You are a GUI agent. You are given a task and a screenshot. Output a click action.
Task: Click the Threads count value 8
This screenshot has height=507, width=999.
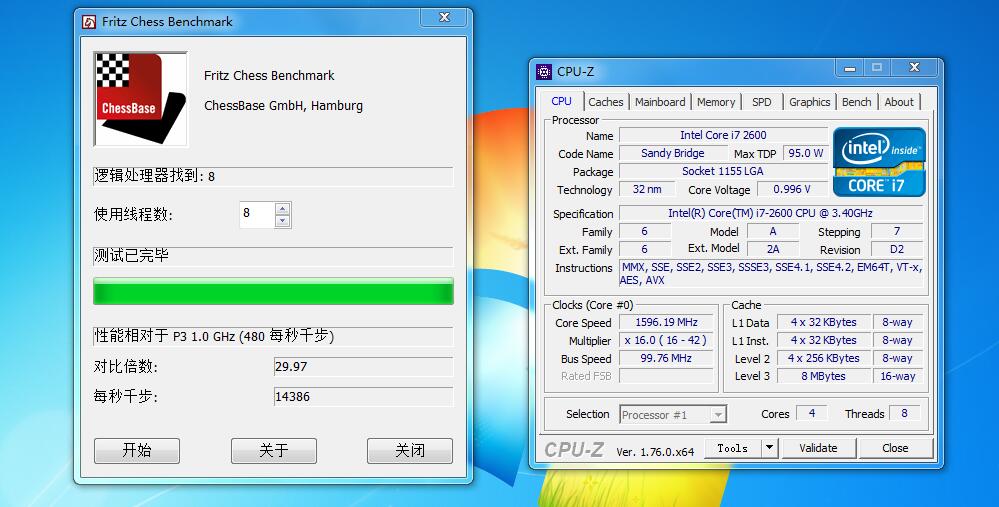coord(904,413)
